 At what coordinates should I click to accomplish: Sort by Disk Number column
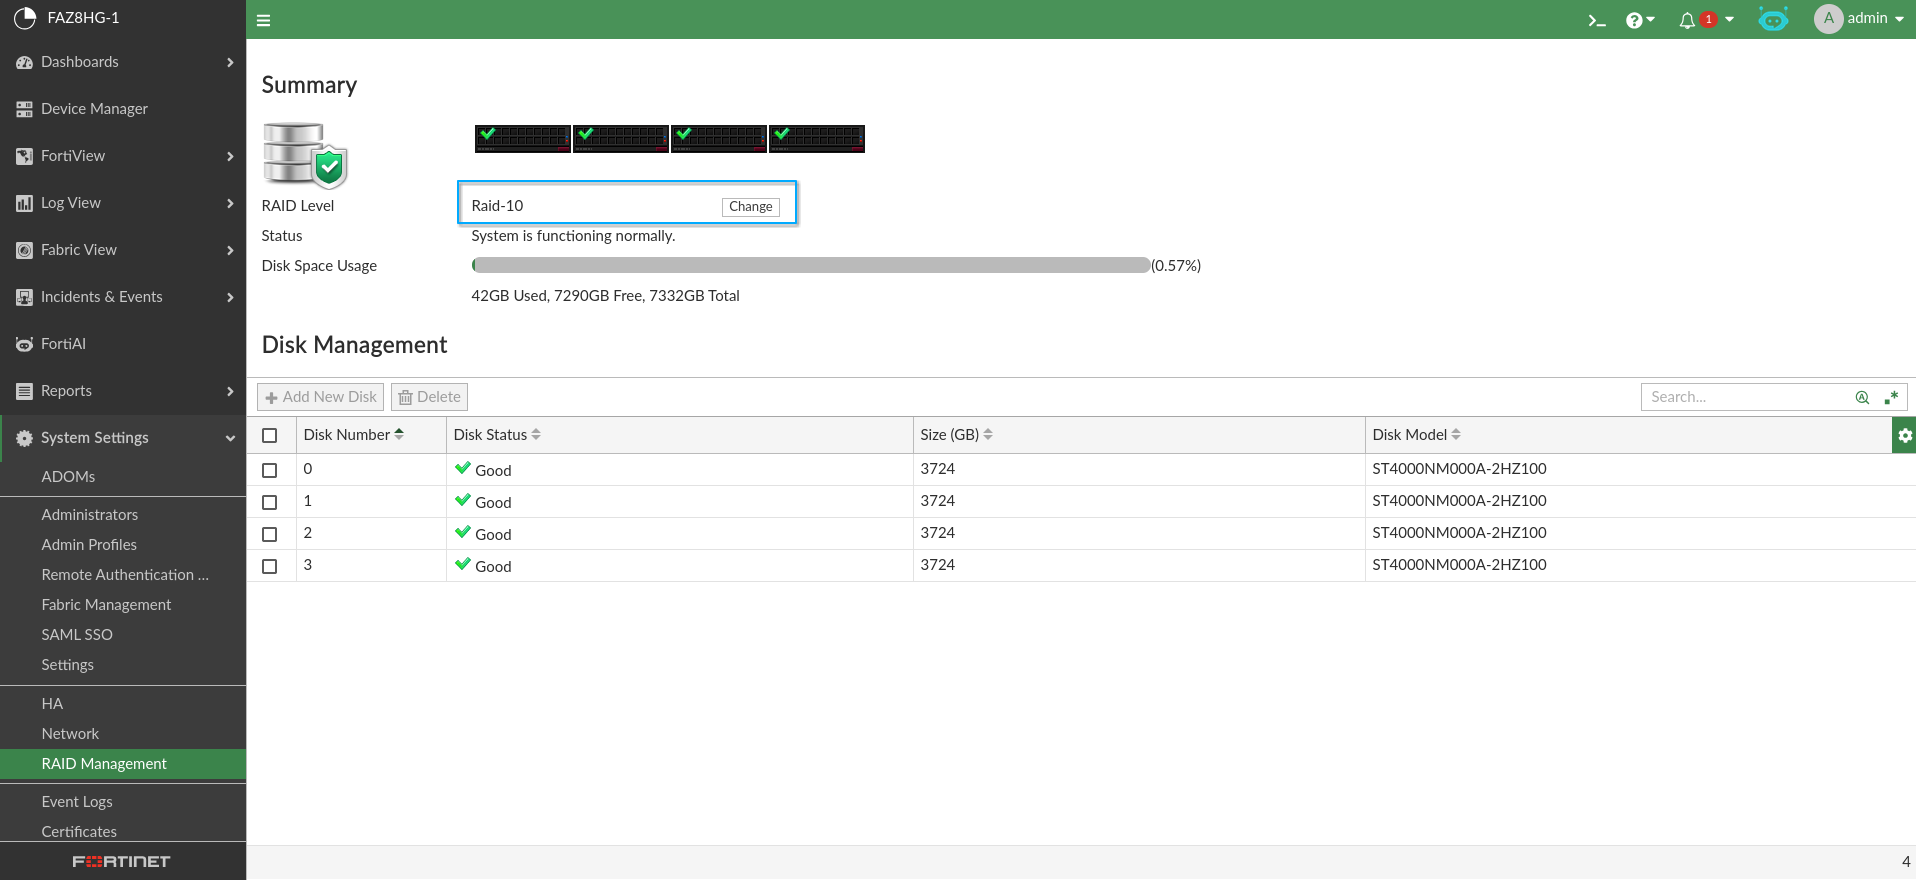[x=354, y=435]
